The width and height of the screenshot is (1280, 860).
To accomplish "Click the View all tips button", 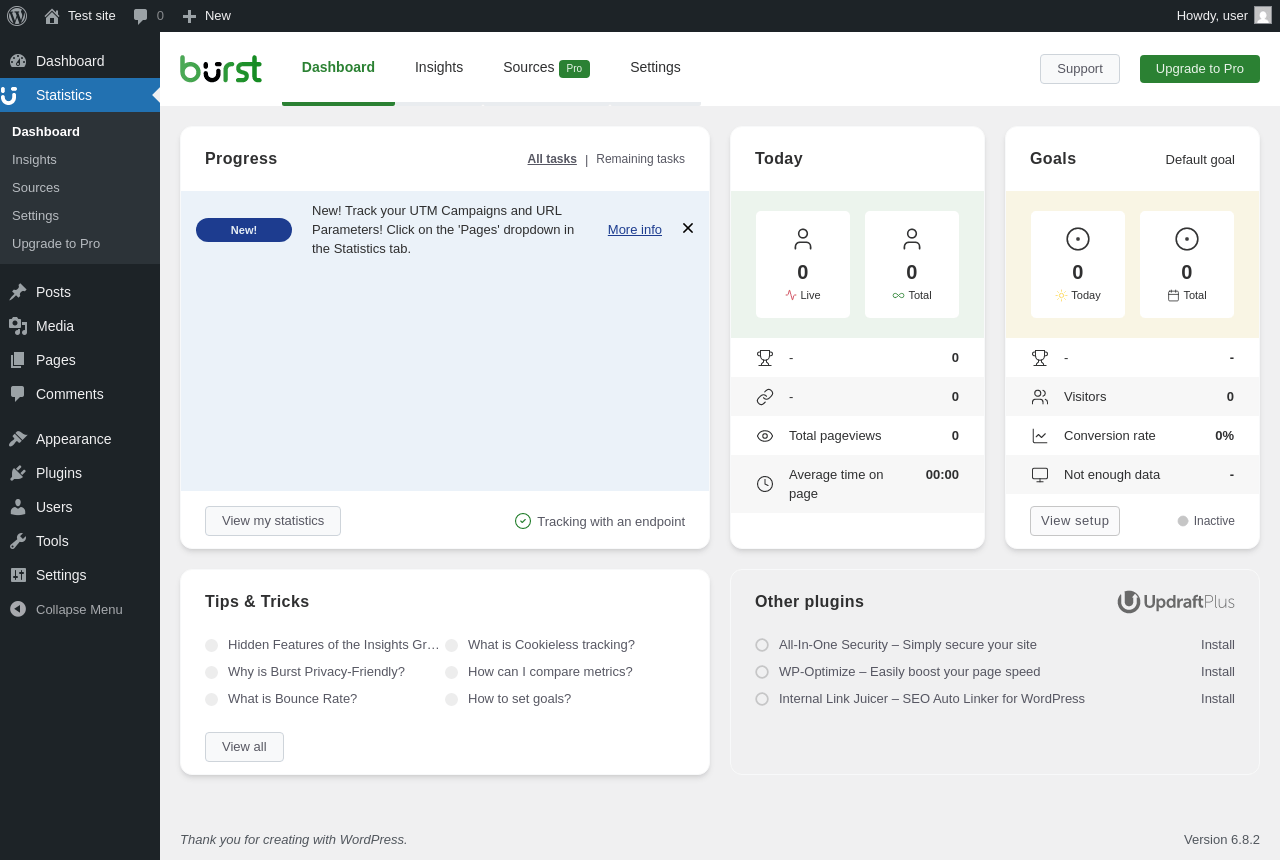I will click(244, 747).
